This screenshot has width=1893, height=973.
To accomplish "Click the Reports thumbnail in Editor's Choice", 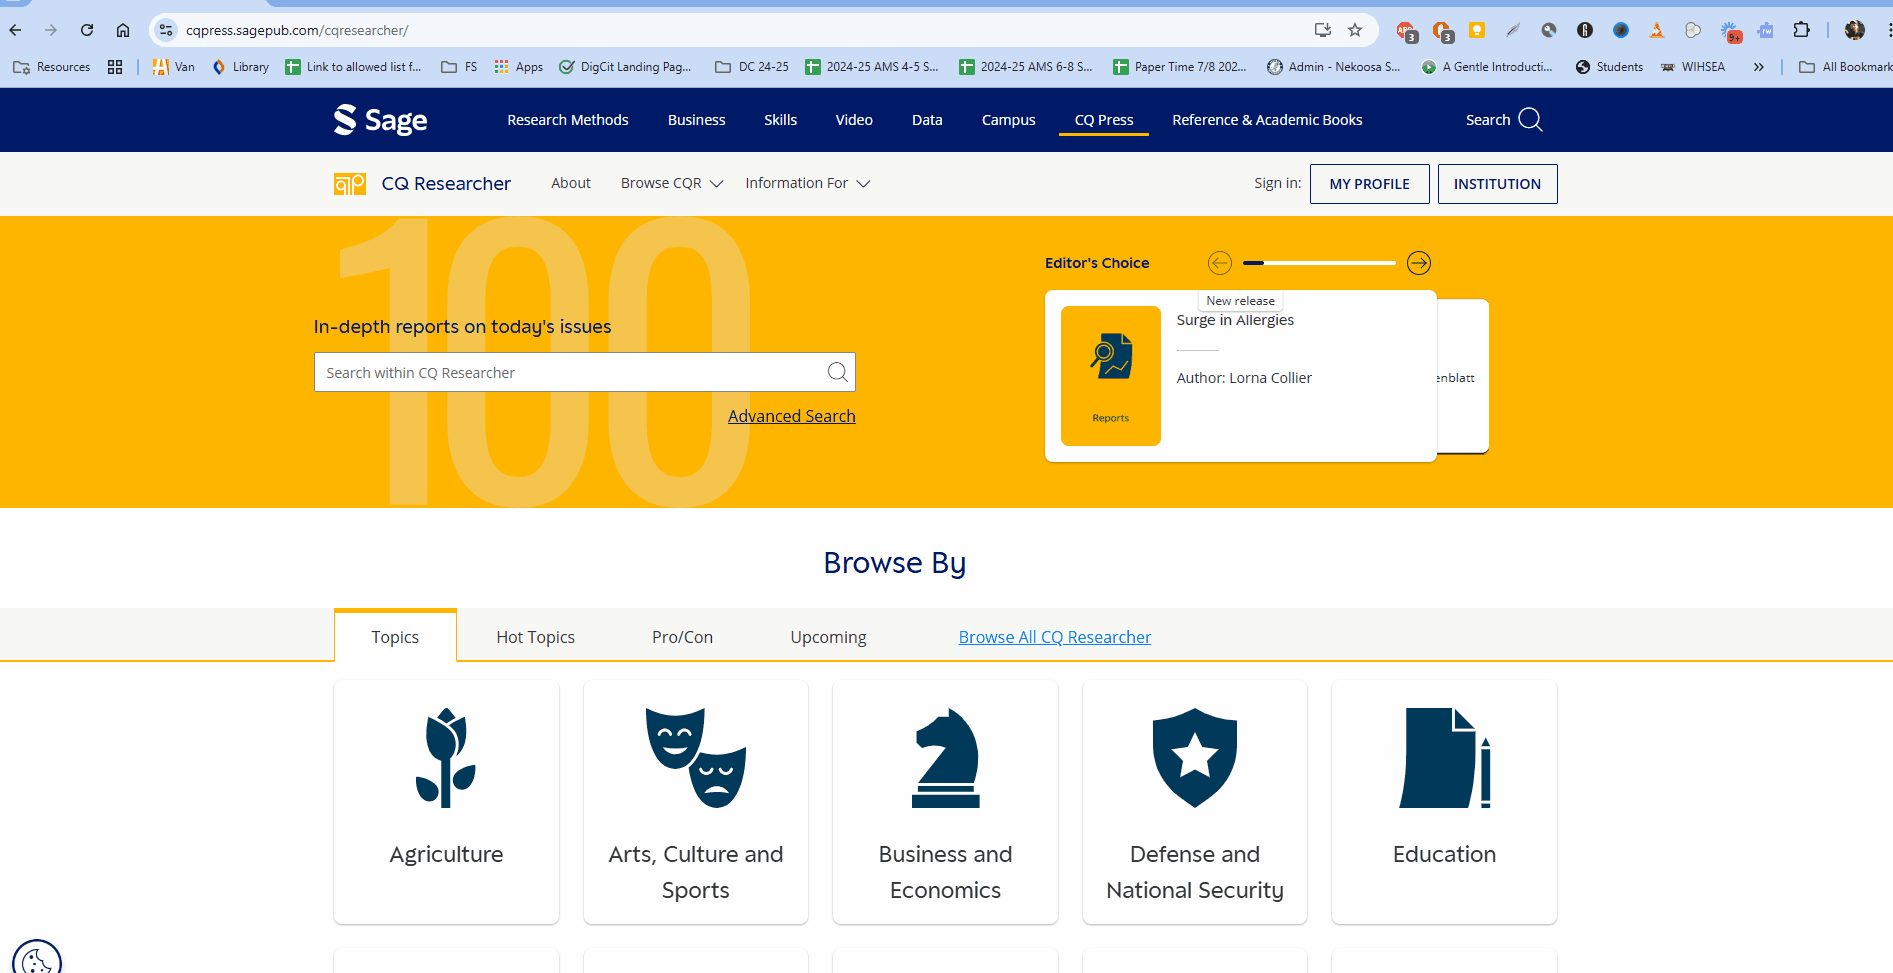I will [x=1111, y=376].
